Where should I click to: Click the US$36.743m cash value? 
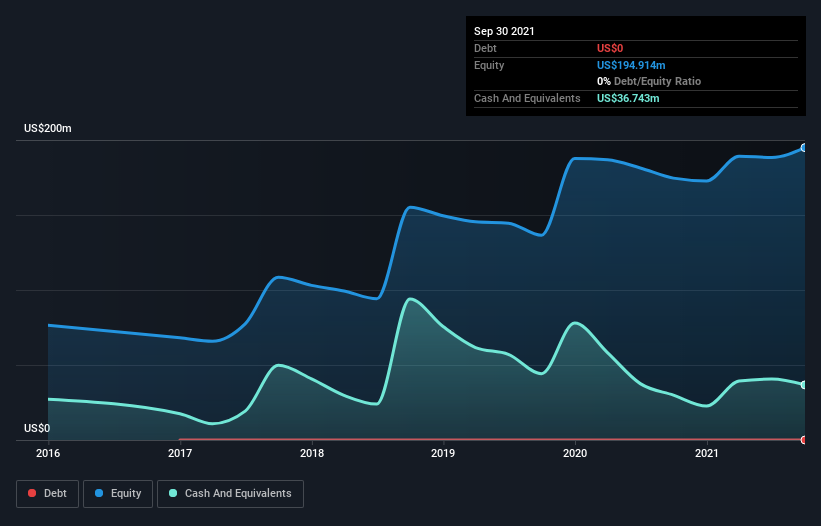tap(628, 98)
